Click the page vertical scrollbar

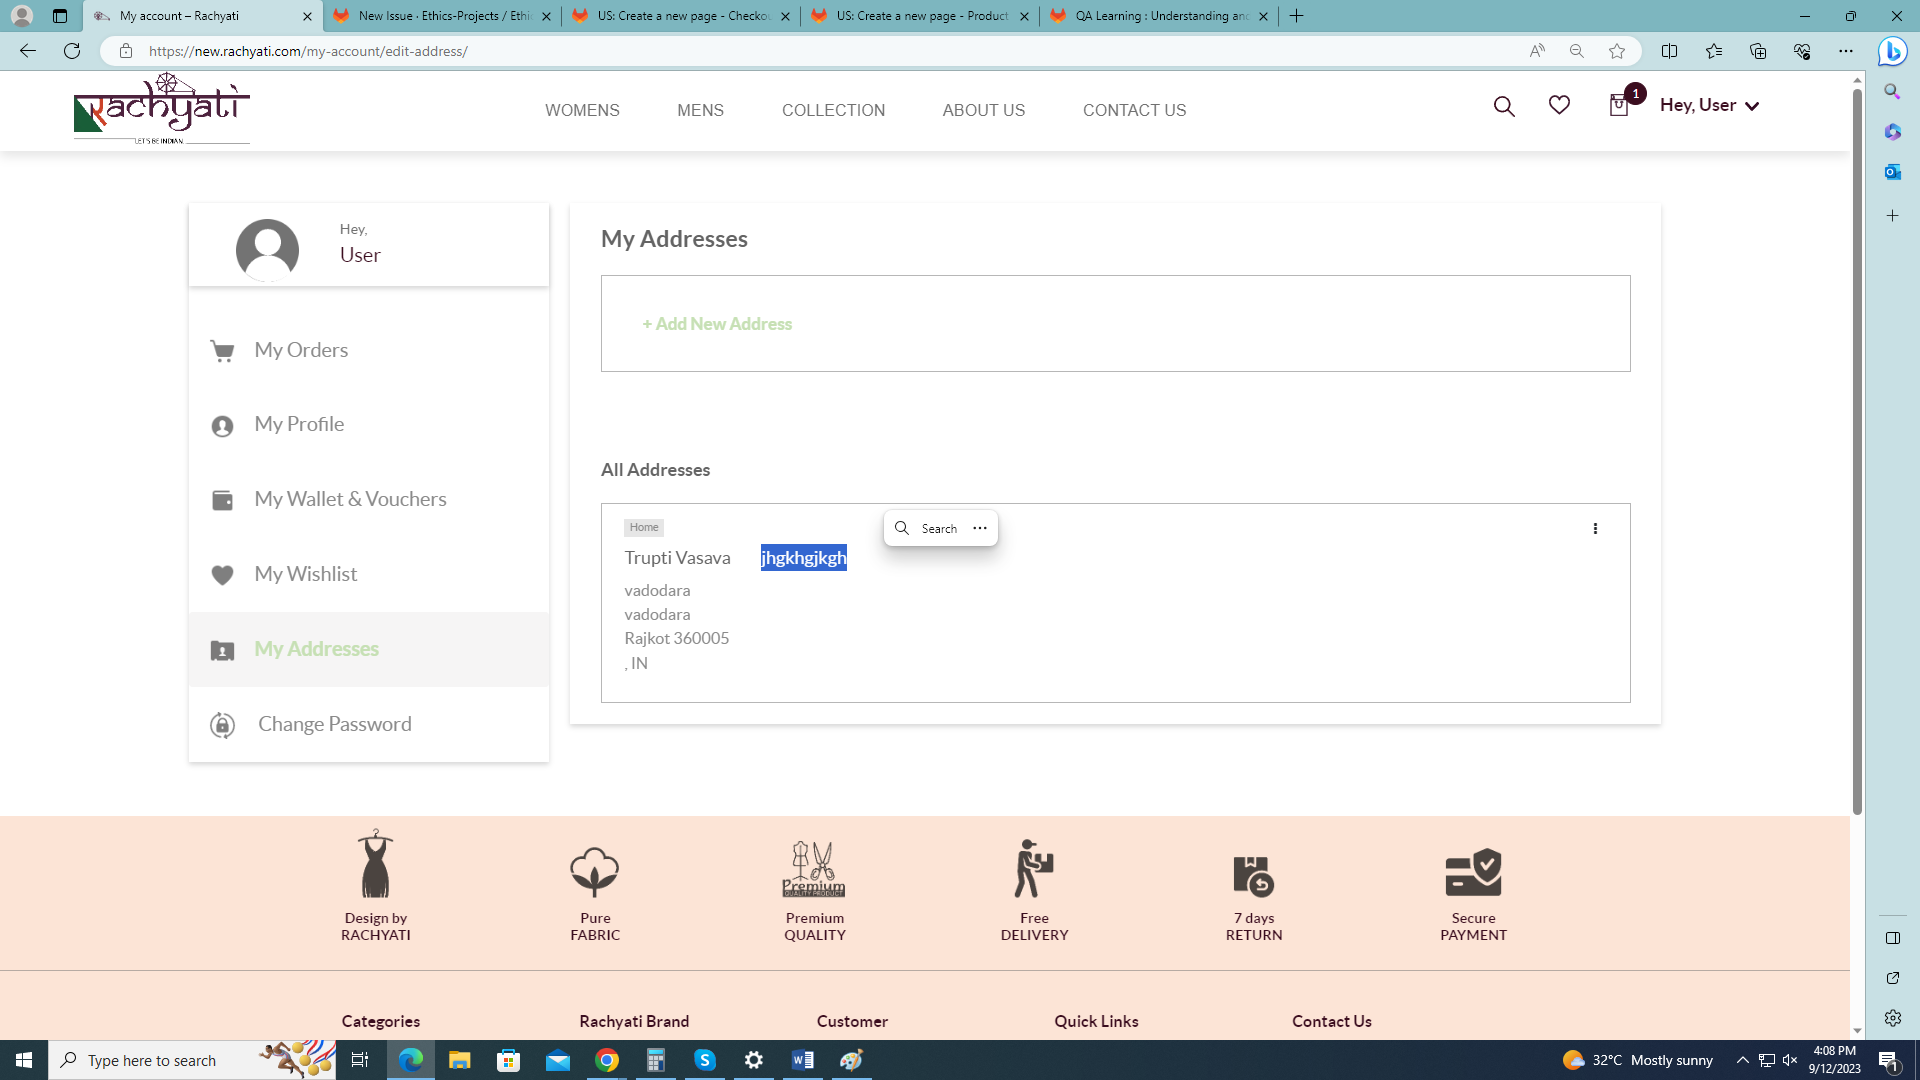pyautogui.click(x=1857, y=450)
